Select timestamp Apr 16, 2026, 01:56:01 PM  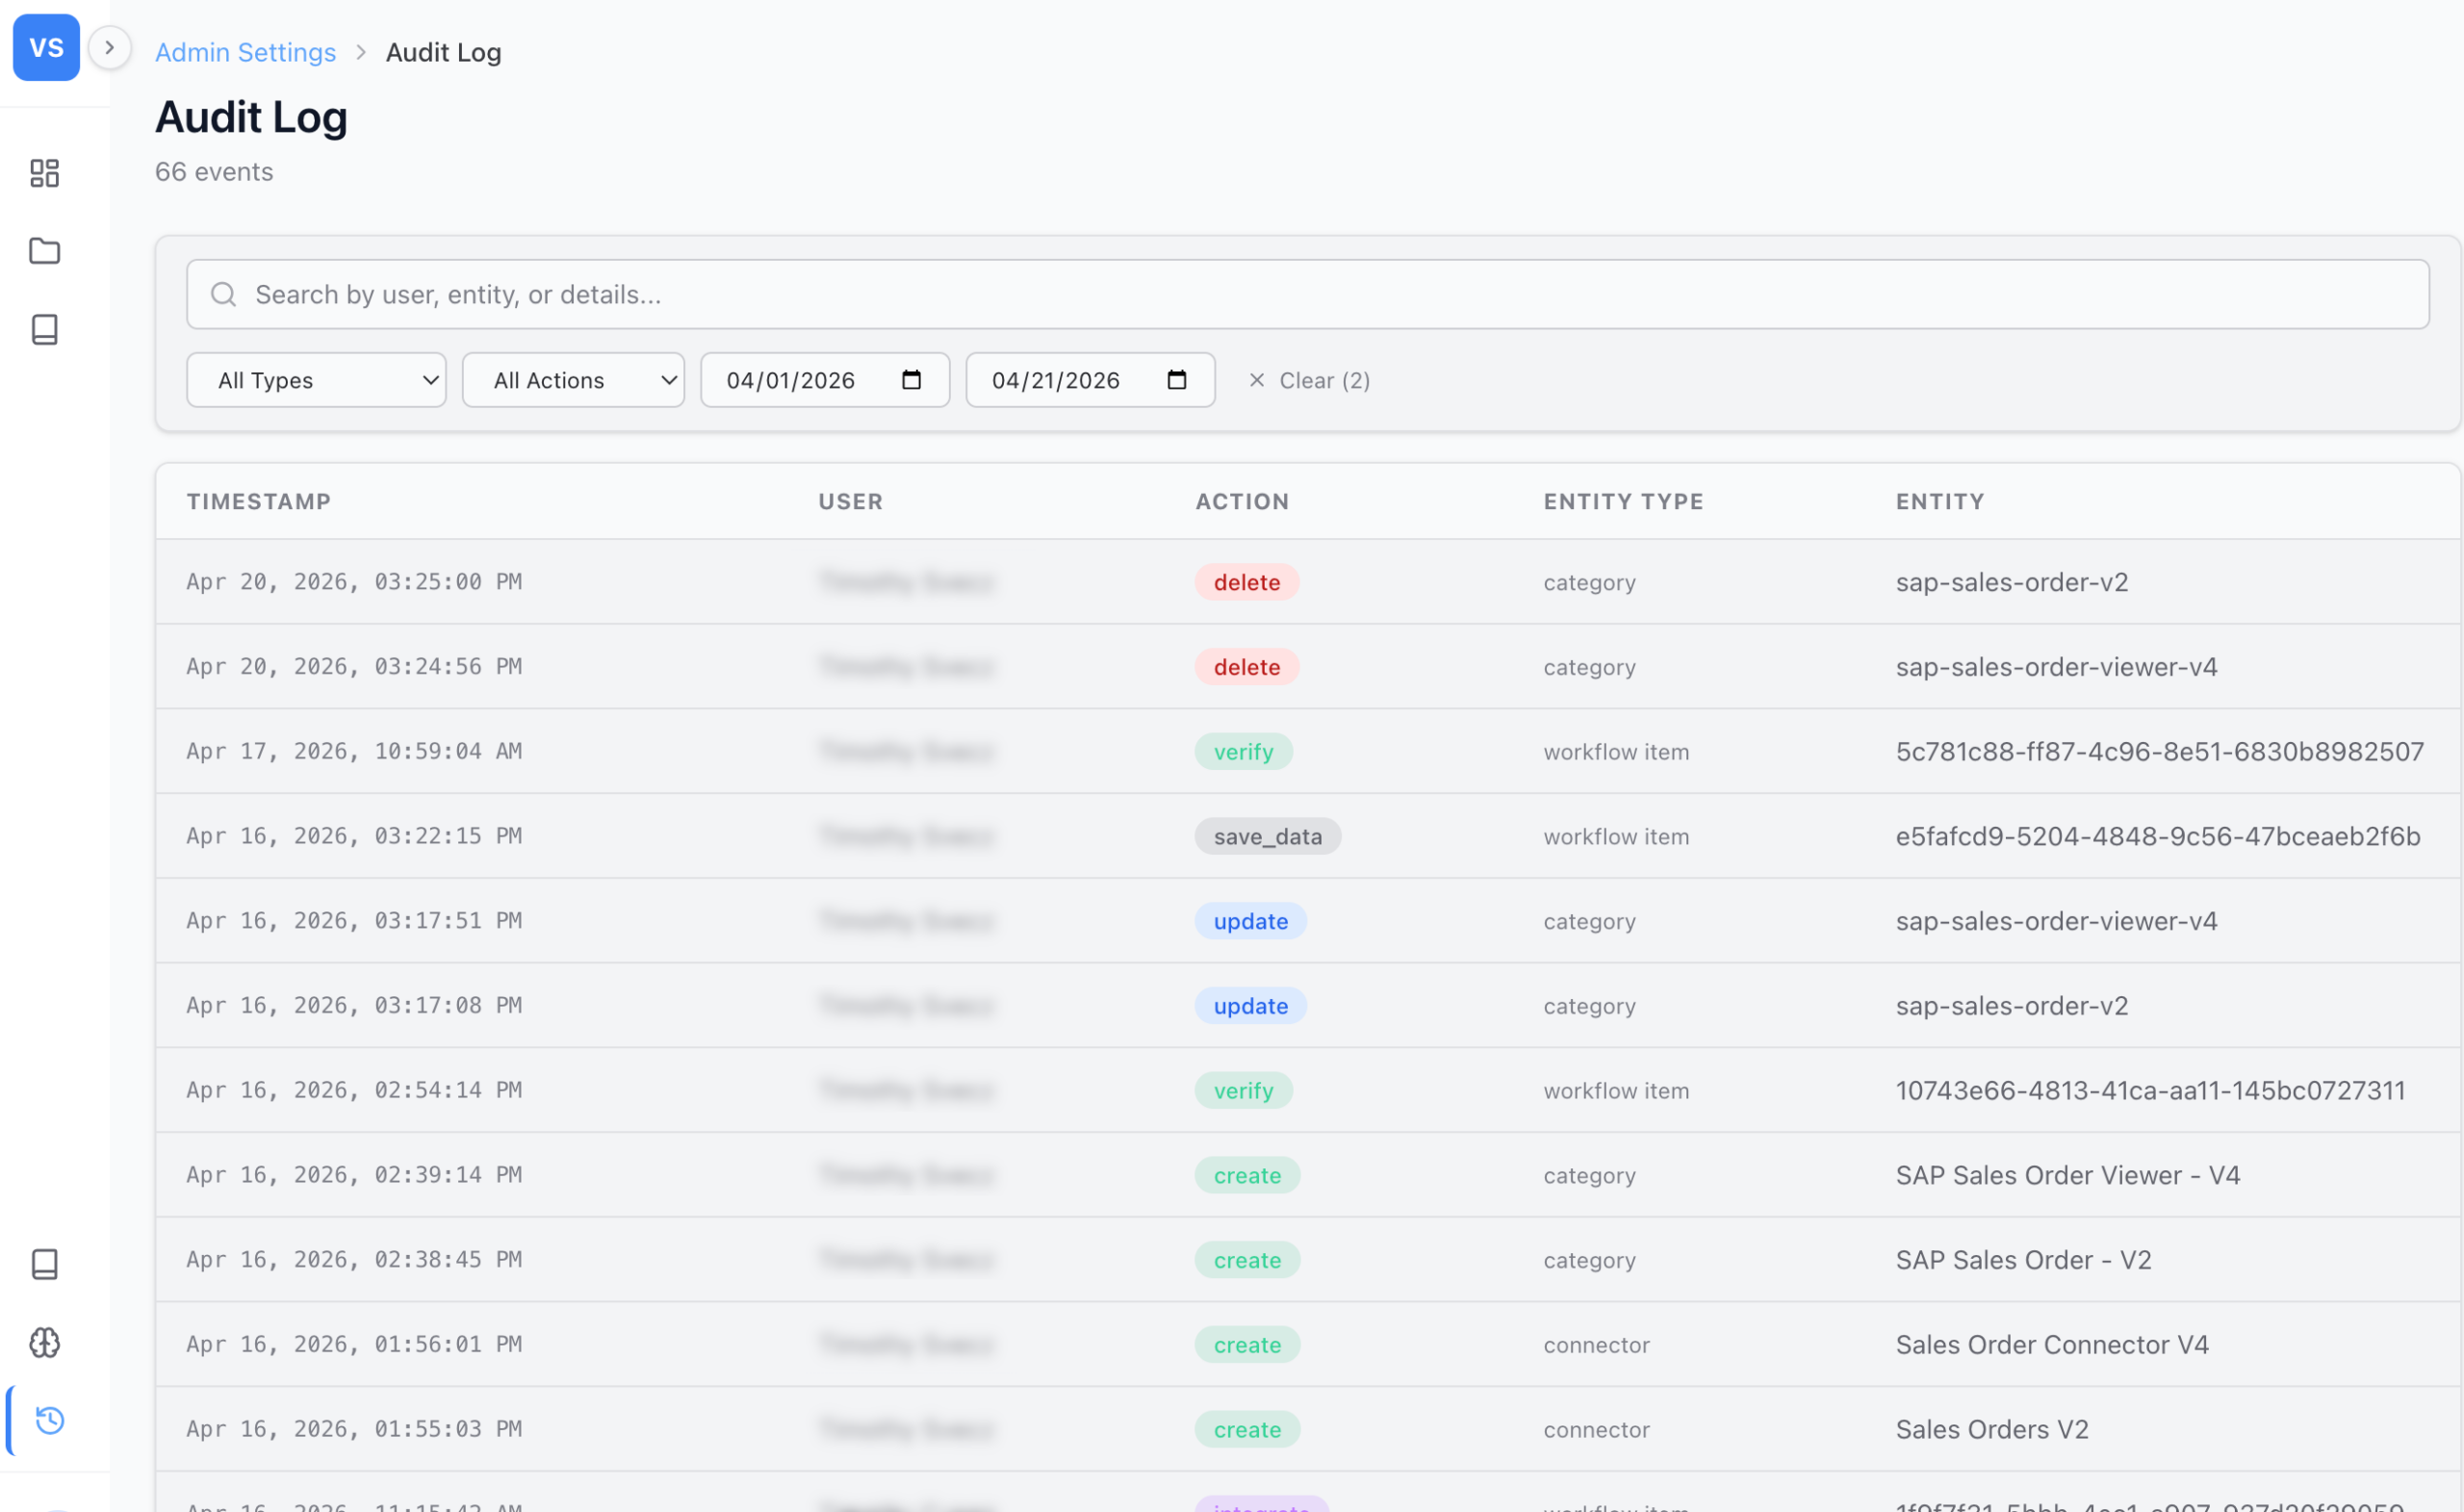pyautogui.click(x=354, y=1344)
